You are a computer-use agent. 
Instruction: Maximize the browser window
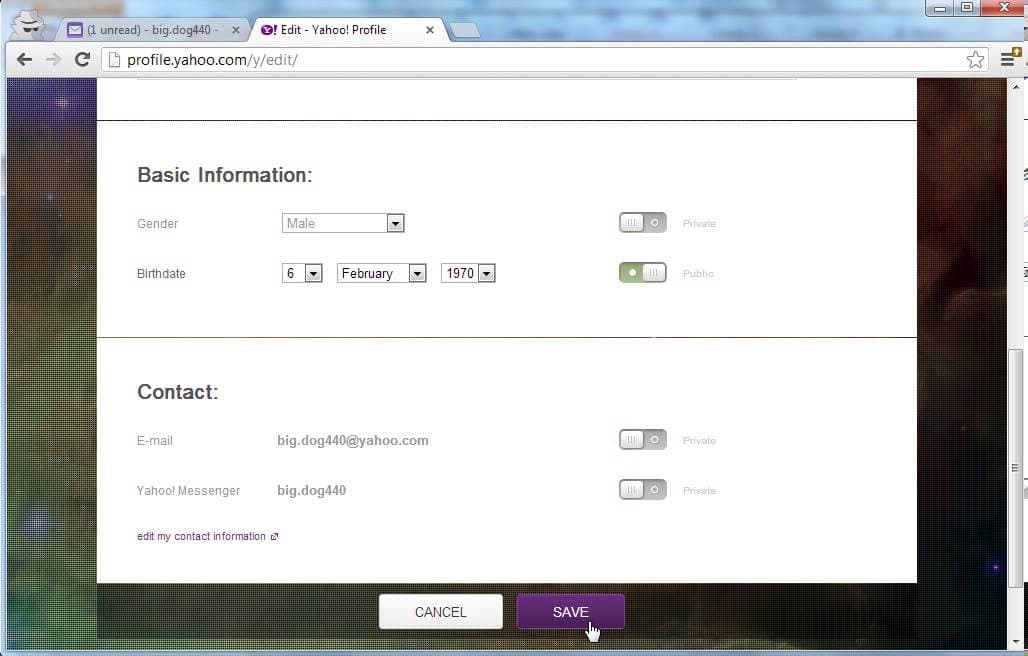(x=966, y=8)
